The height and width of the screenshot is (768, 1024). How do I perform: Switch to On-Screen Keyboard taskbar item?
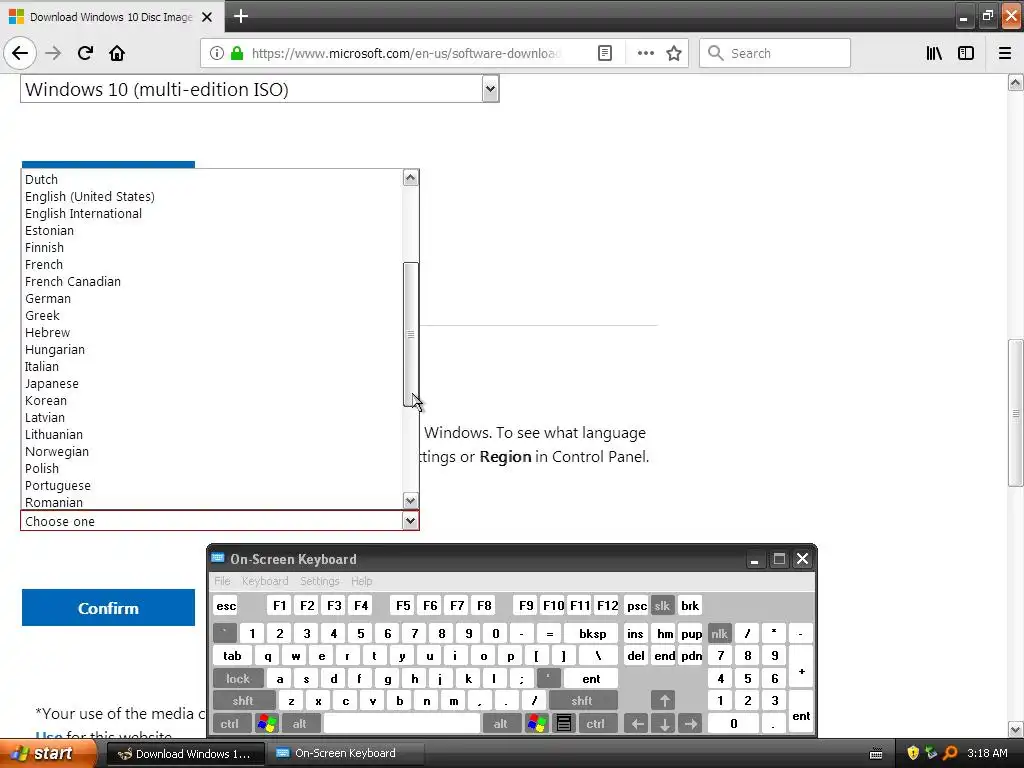tap(346, 753)
